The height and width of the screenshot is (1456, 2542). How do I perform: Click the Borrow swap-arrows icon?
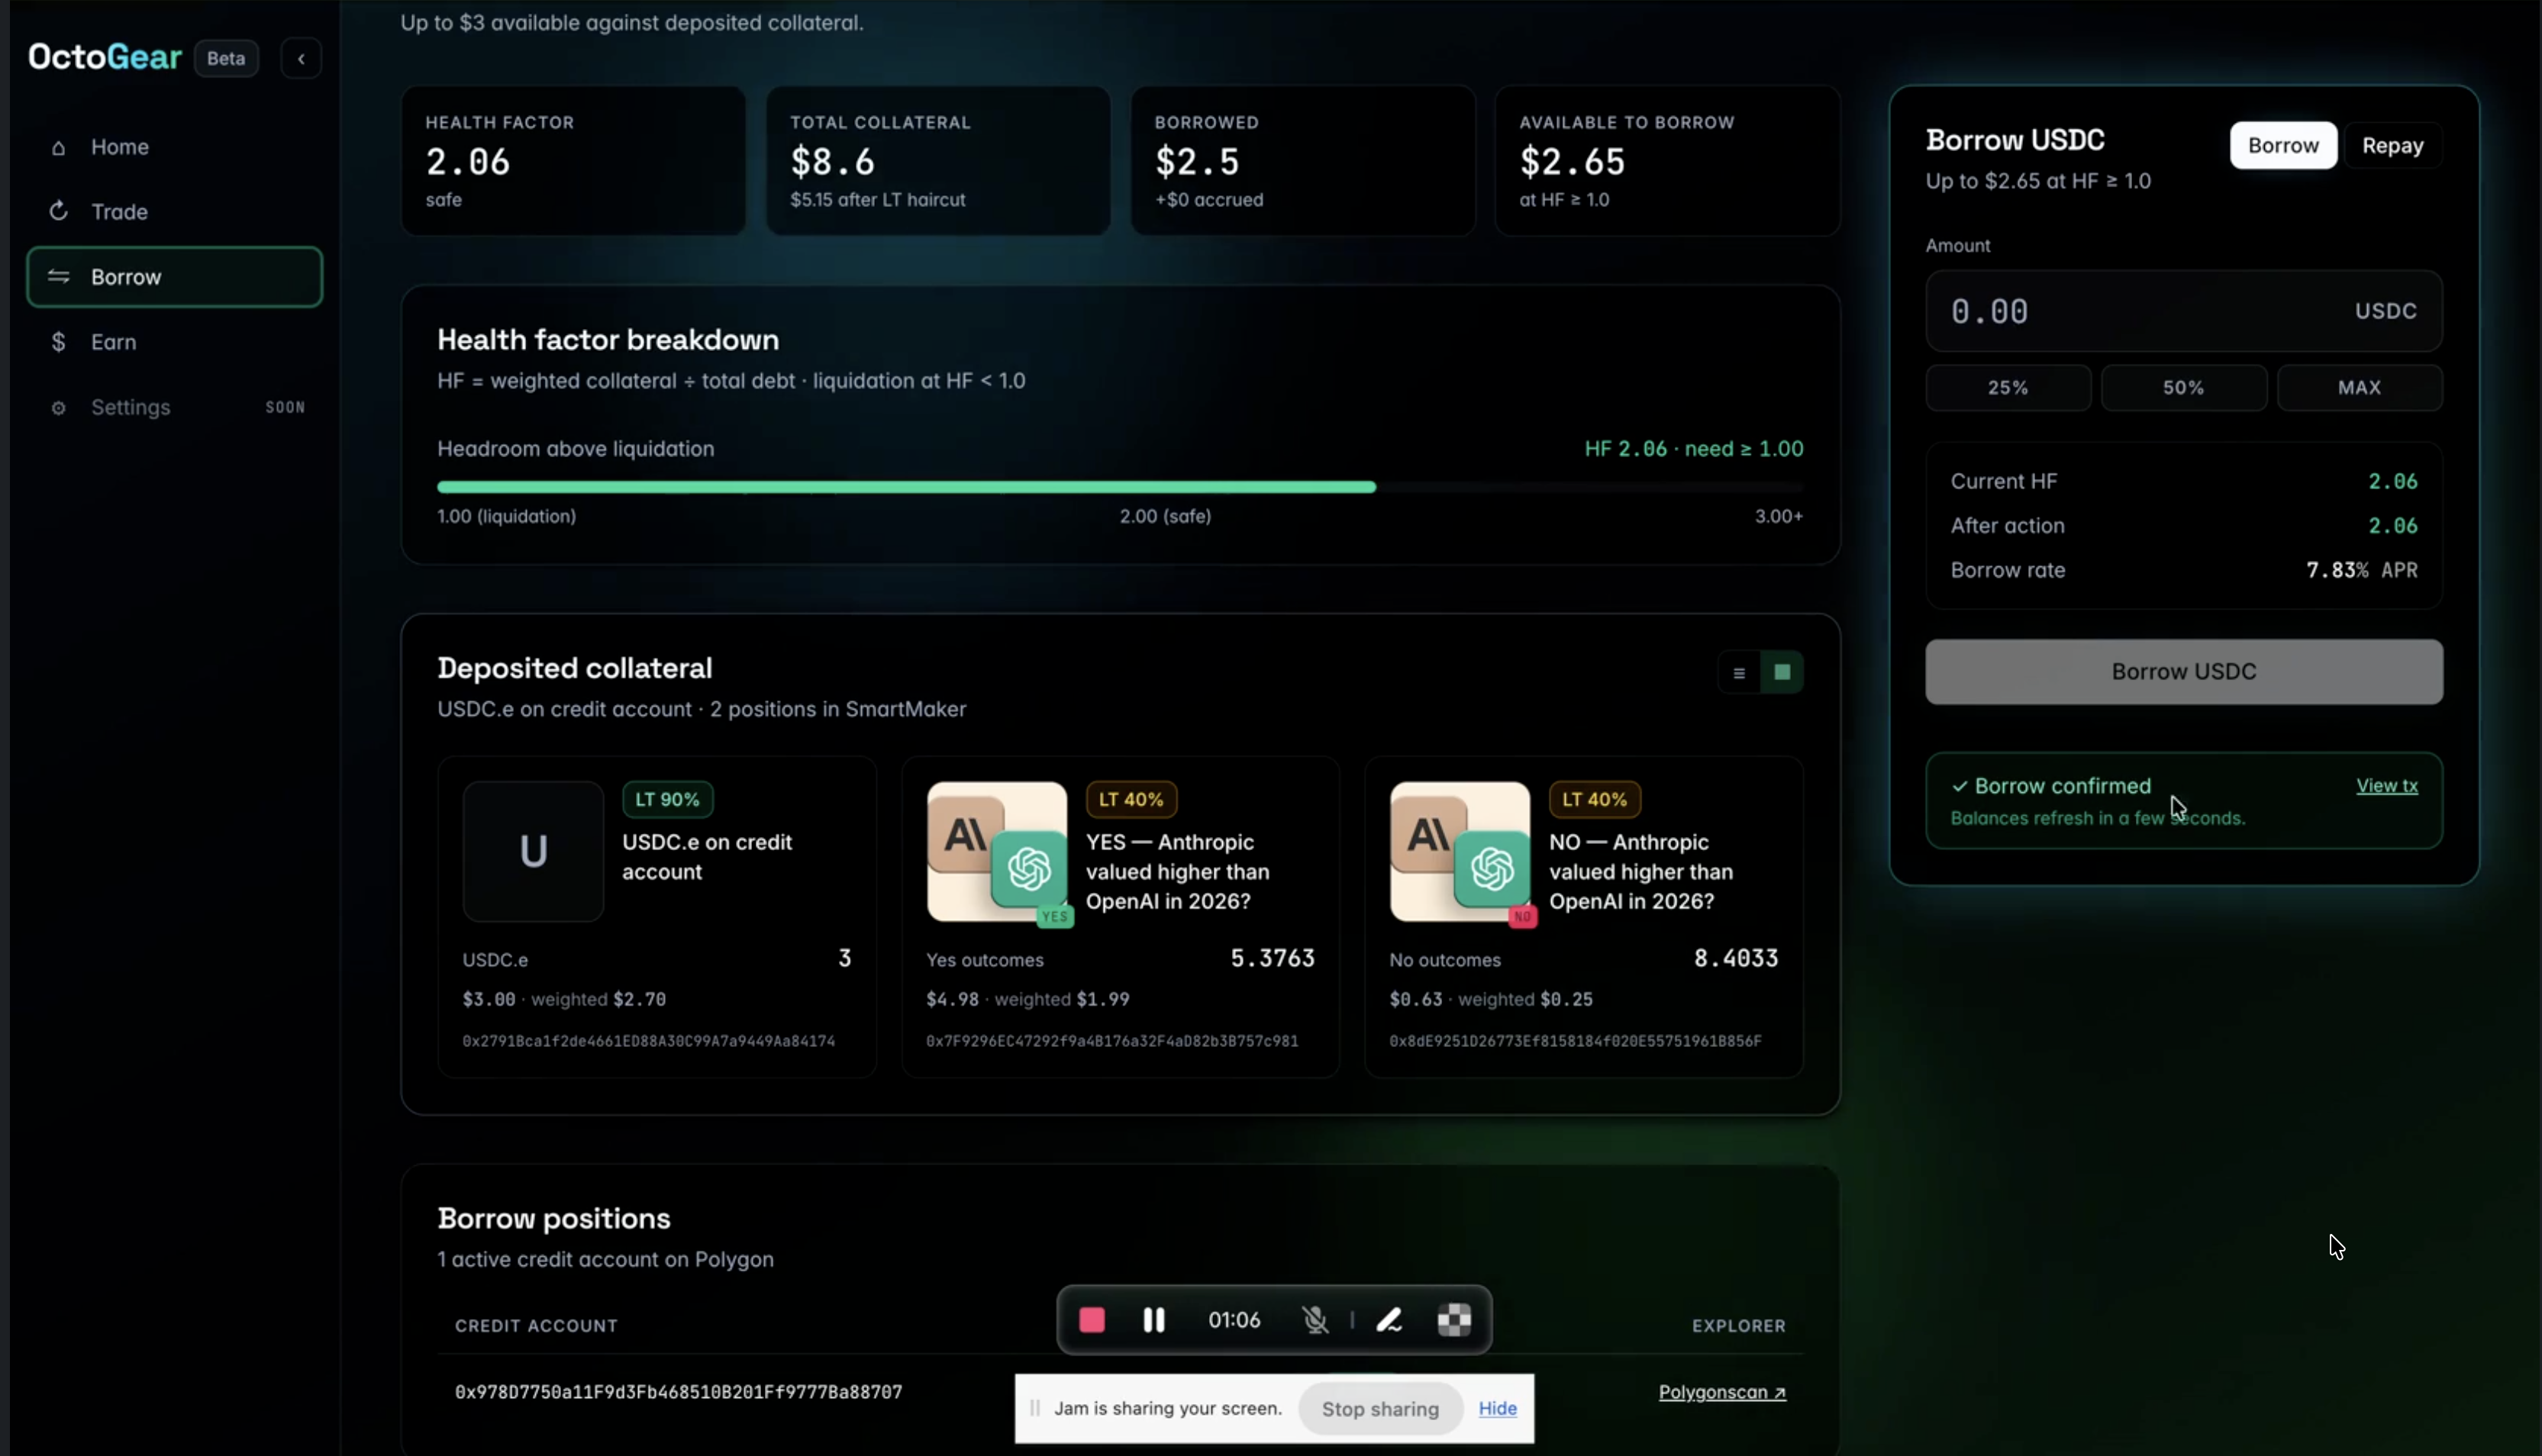pyautogui.click(x=58, y=276)
